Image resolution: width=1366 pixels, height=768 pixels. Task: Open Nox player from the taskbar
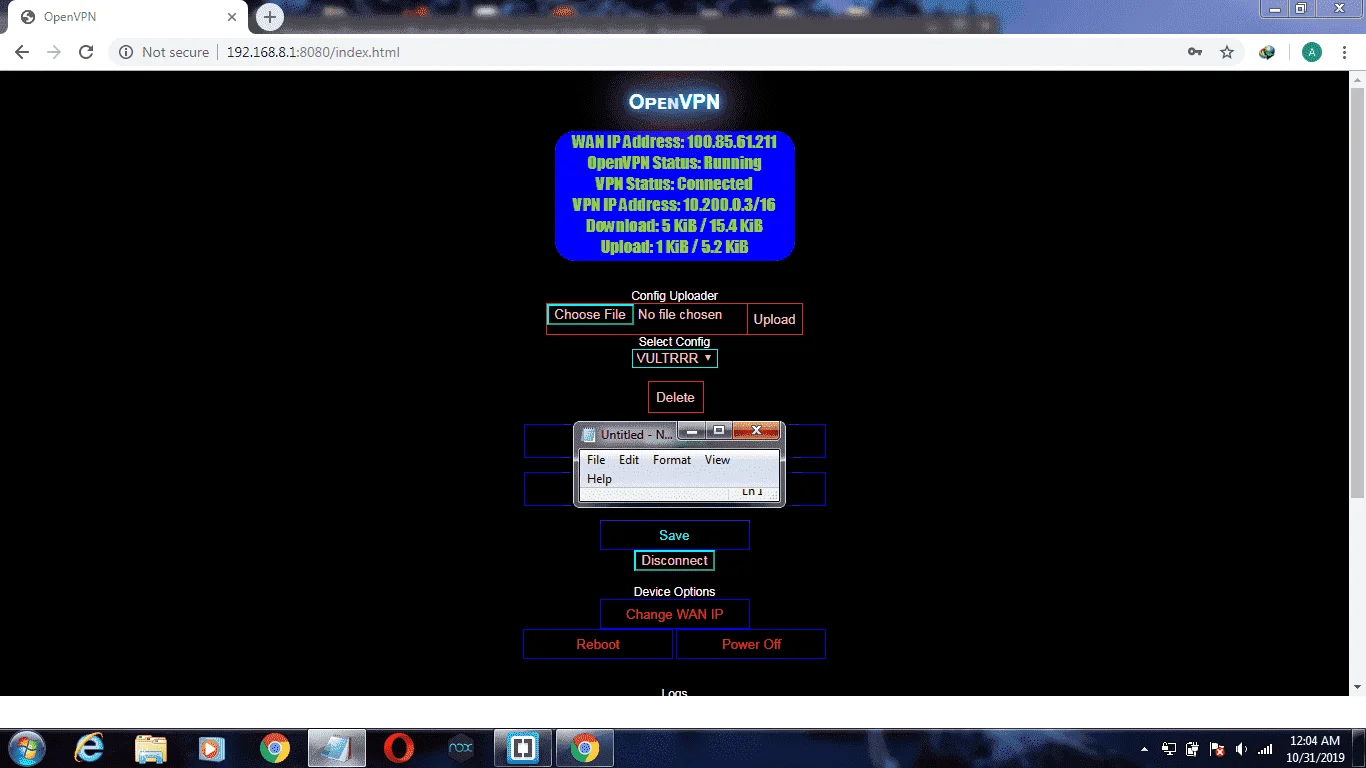(x=460, y=748)
